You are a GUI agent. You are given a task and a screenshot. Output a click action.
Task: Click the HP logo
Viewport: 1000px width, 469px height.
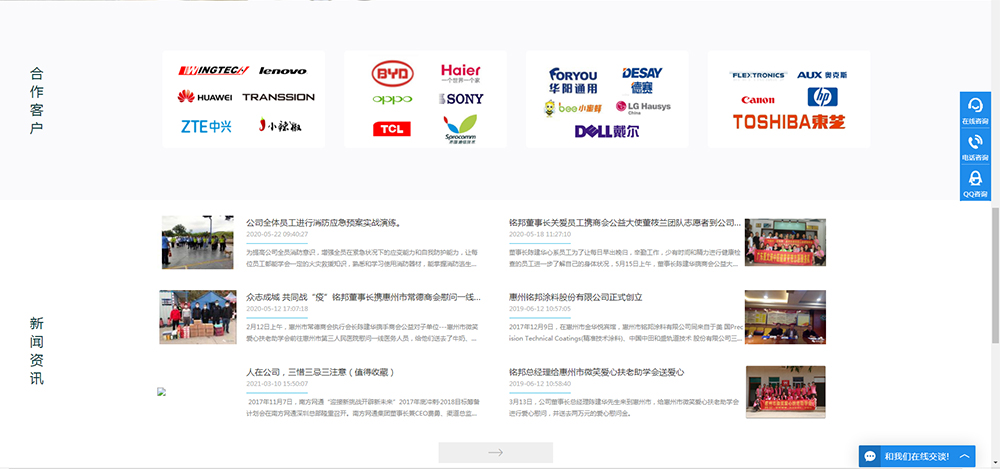pyautogui.click(x=823, y=97)
